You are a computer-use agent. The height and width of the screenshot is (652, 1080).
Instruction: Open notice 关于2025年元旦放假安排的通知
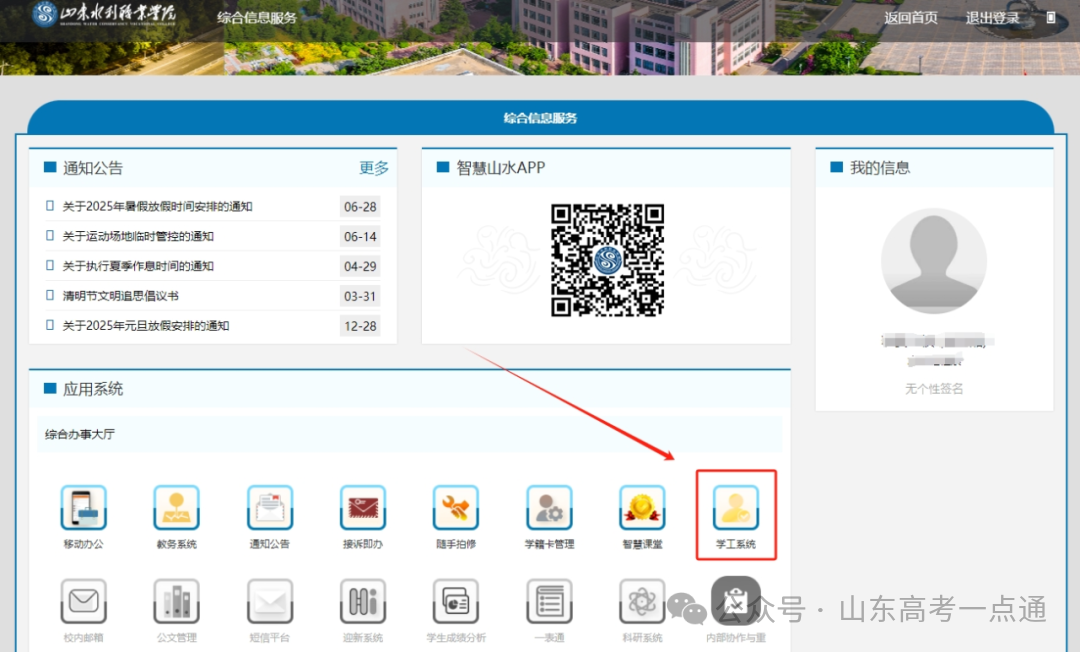point(145,326)
